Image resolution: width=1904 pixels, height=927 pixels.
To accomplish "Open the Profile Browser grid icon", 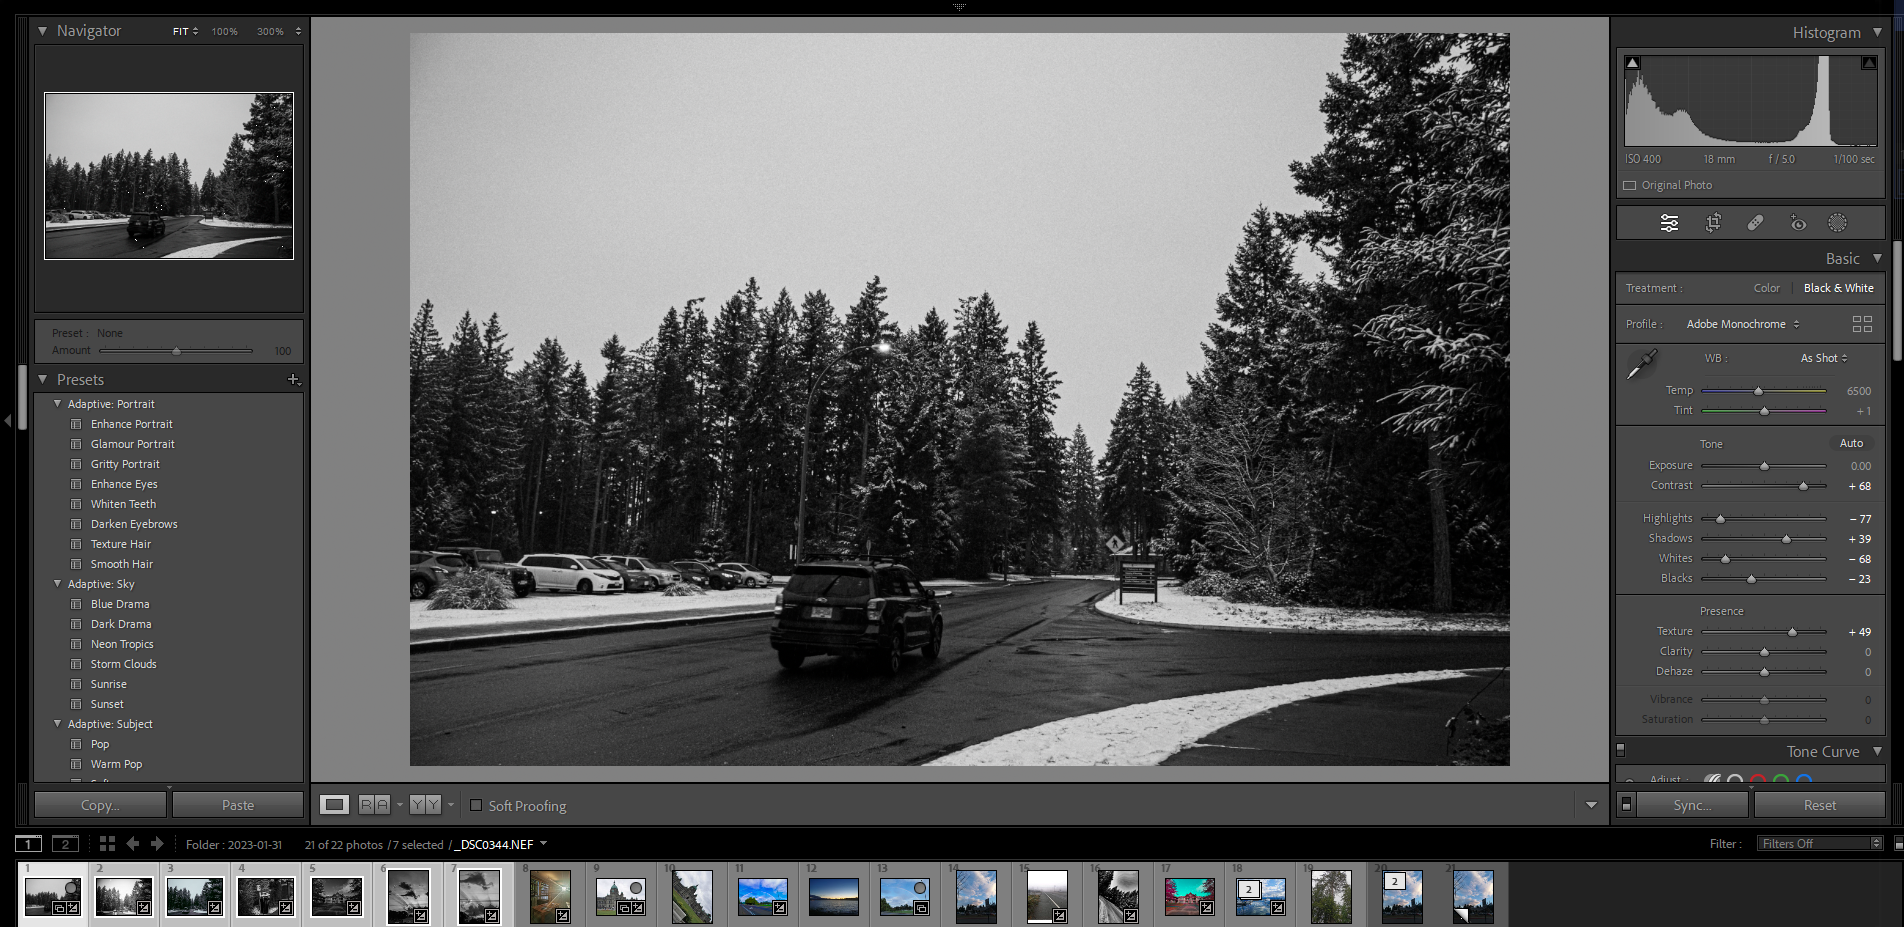I will pos(1862,324).
